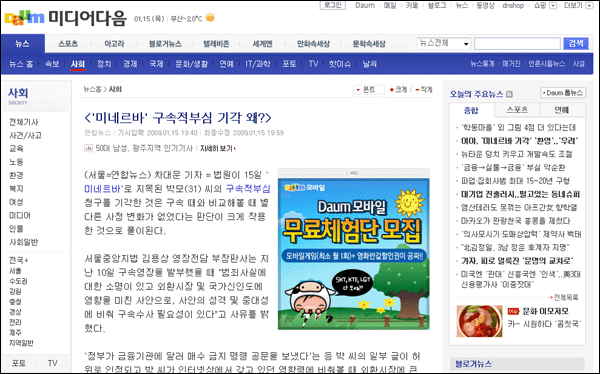This screenshot has width=600, height=374.
Task: Click 구속적부심 link in article text
Action: tap(248, 188)
